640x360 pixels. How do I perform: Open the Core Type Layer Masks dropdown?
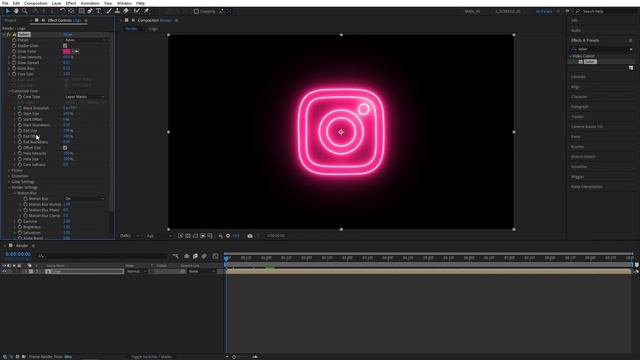[x=85, y=97]
